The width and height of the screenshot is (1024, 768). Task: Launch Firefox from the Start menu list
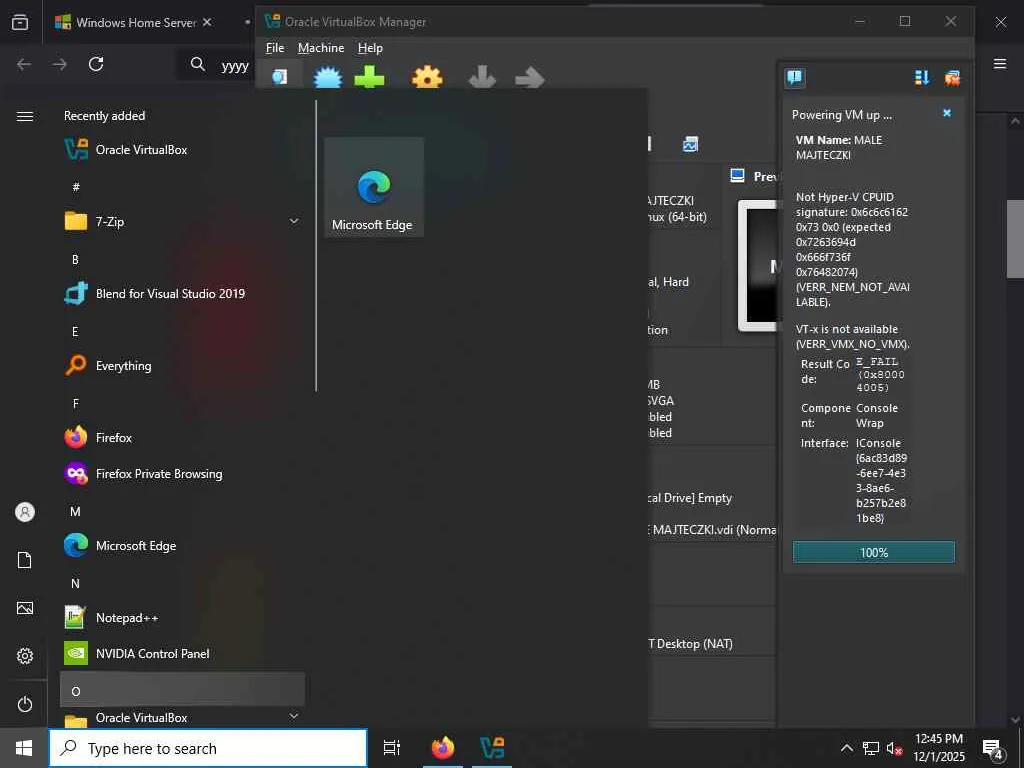click(x=182, y=437)
